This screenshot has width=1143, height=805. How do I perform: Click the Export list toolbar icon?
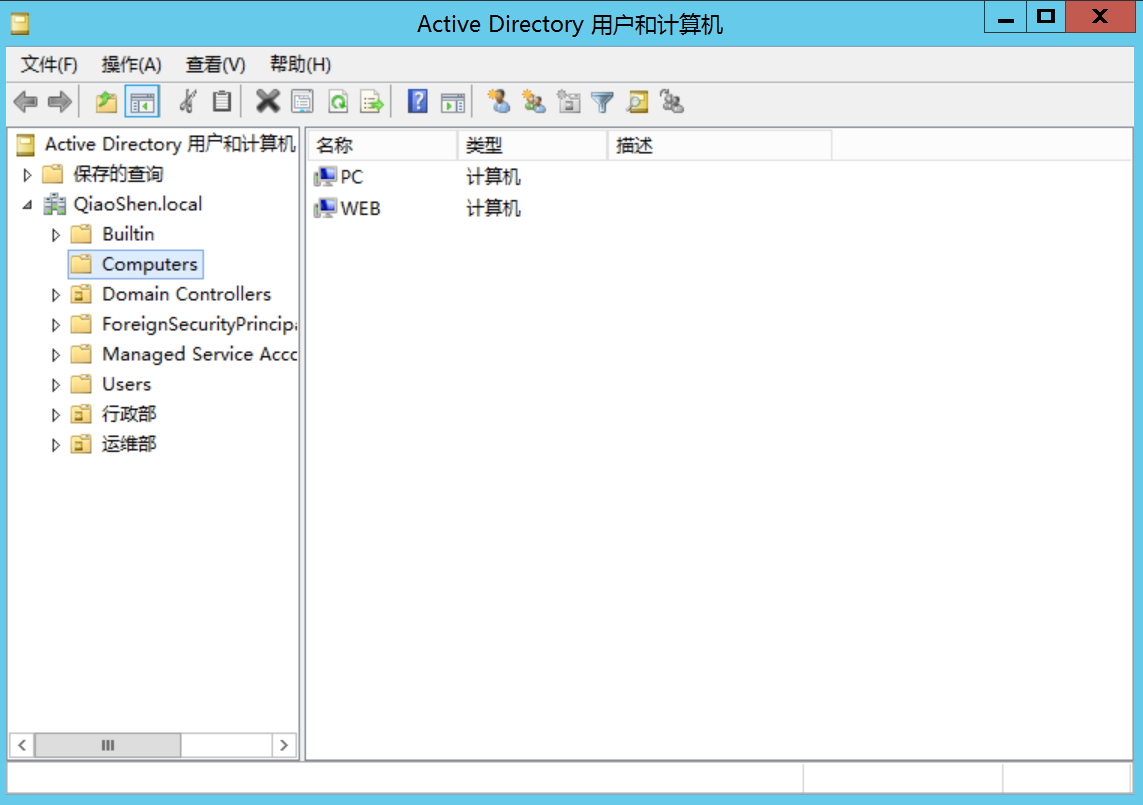372,101
